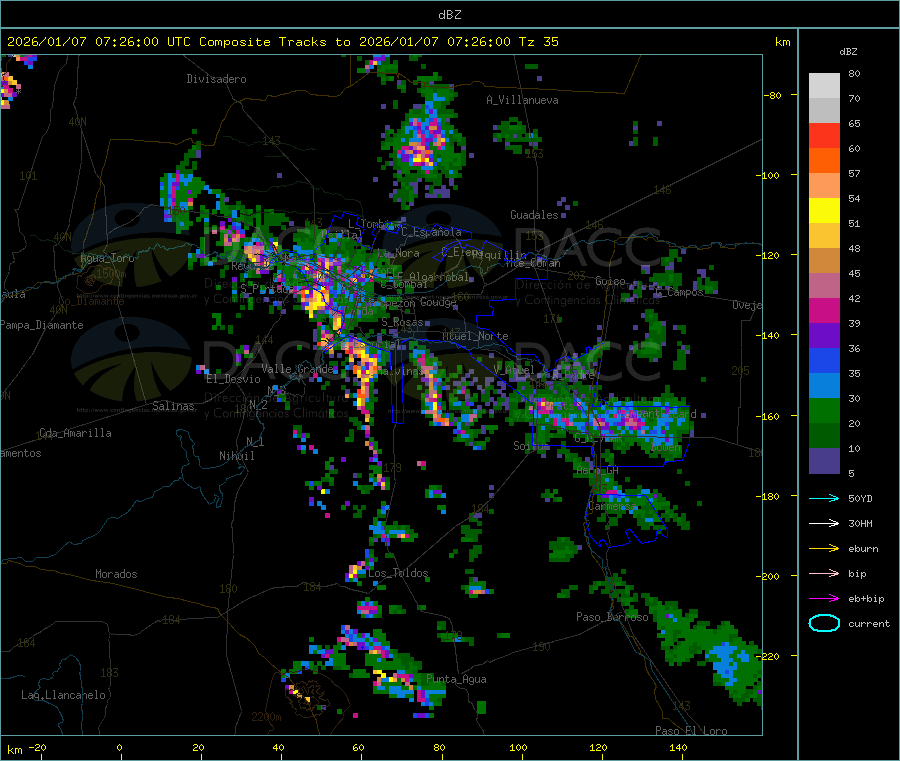Click the Paso_El_Loro map label

[x=691, y=731]
